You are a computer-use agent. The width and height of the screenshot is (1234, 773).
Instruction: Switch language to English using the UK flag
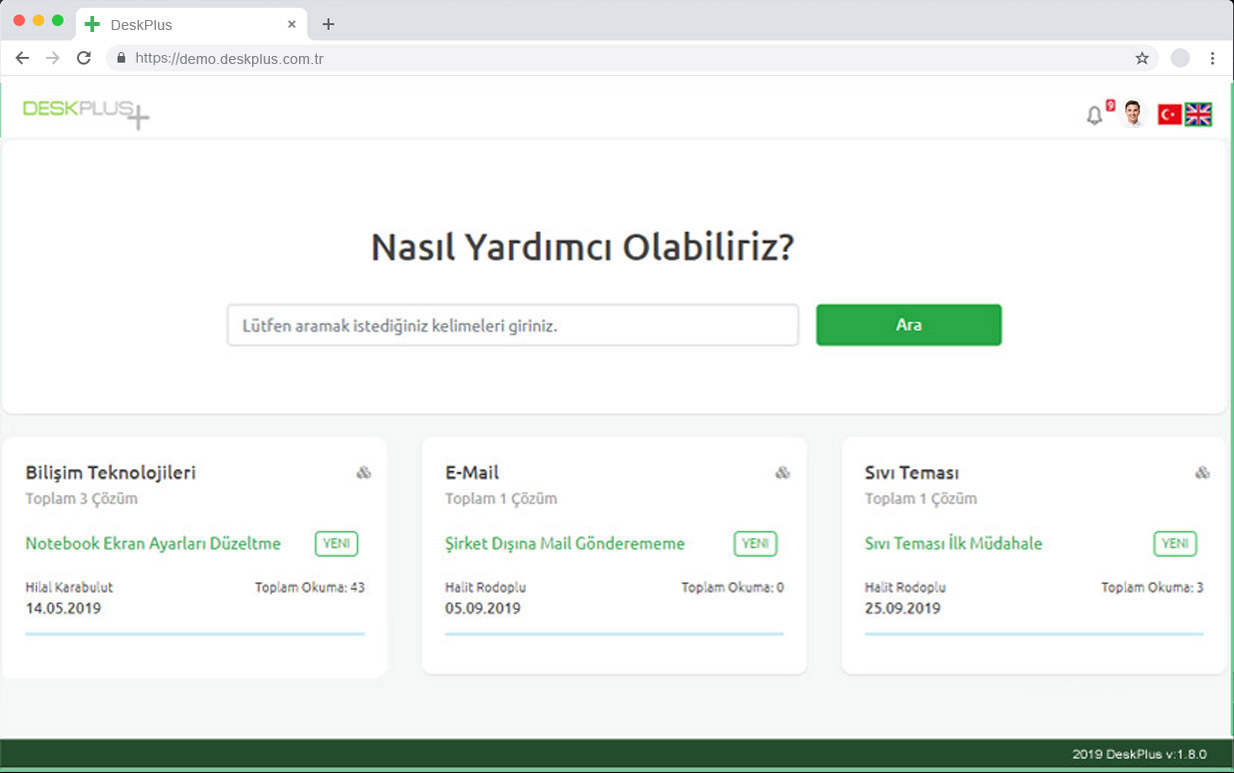[1198, 114]
